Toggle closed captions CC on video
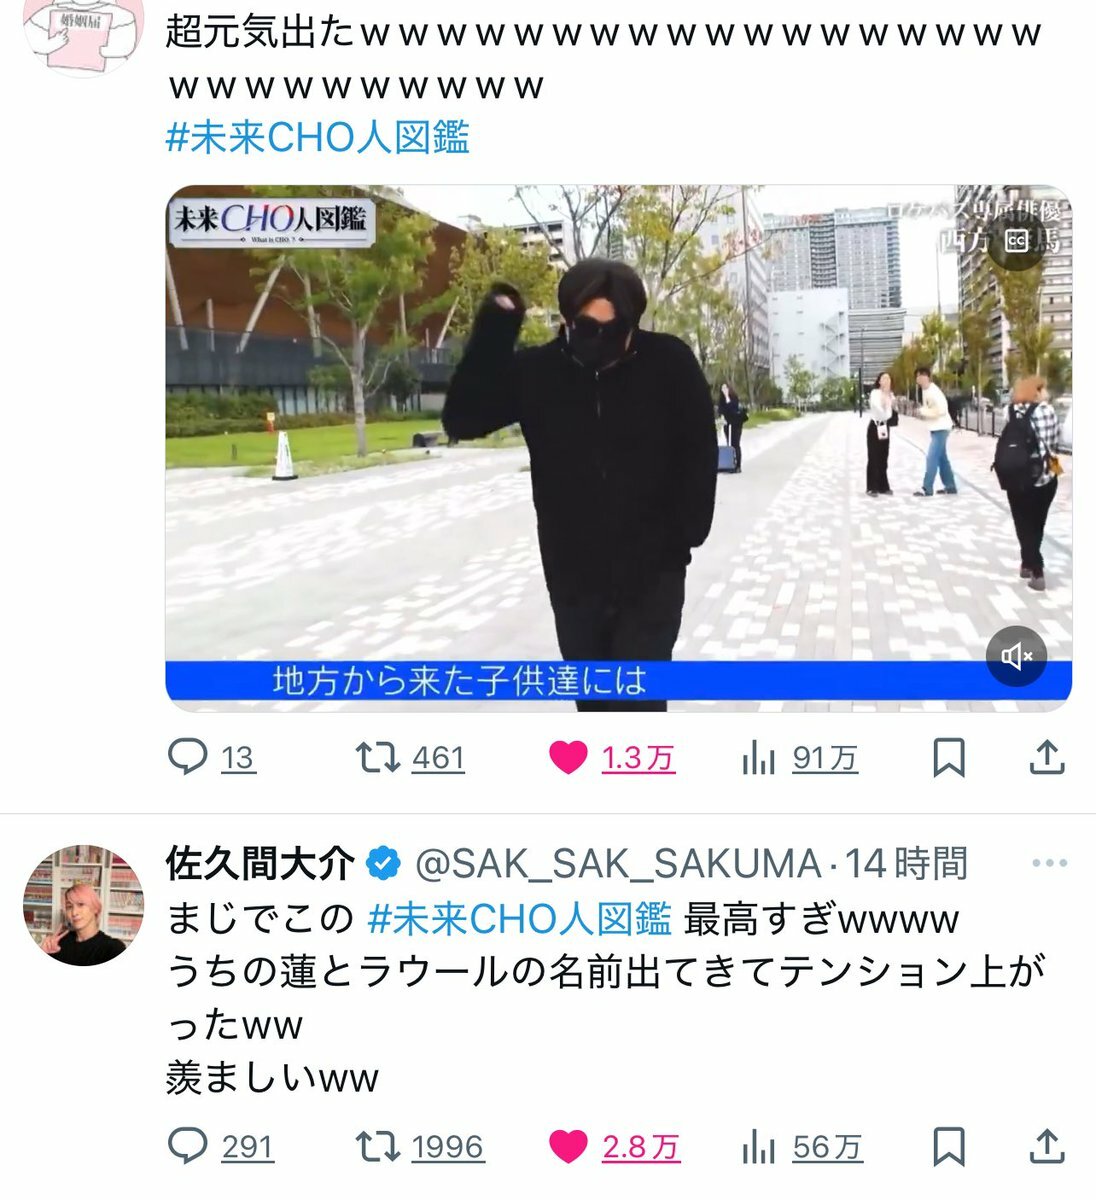Image resolution: width=1096 pixels, height=1200 pixels. coord(1017,241)
